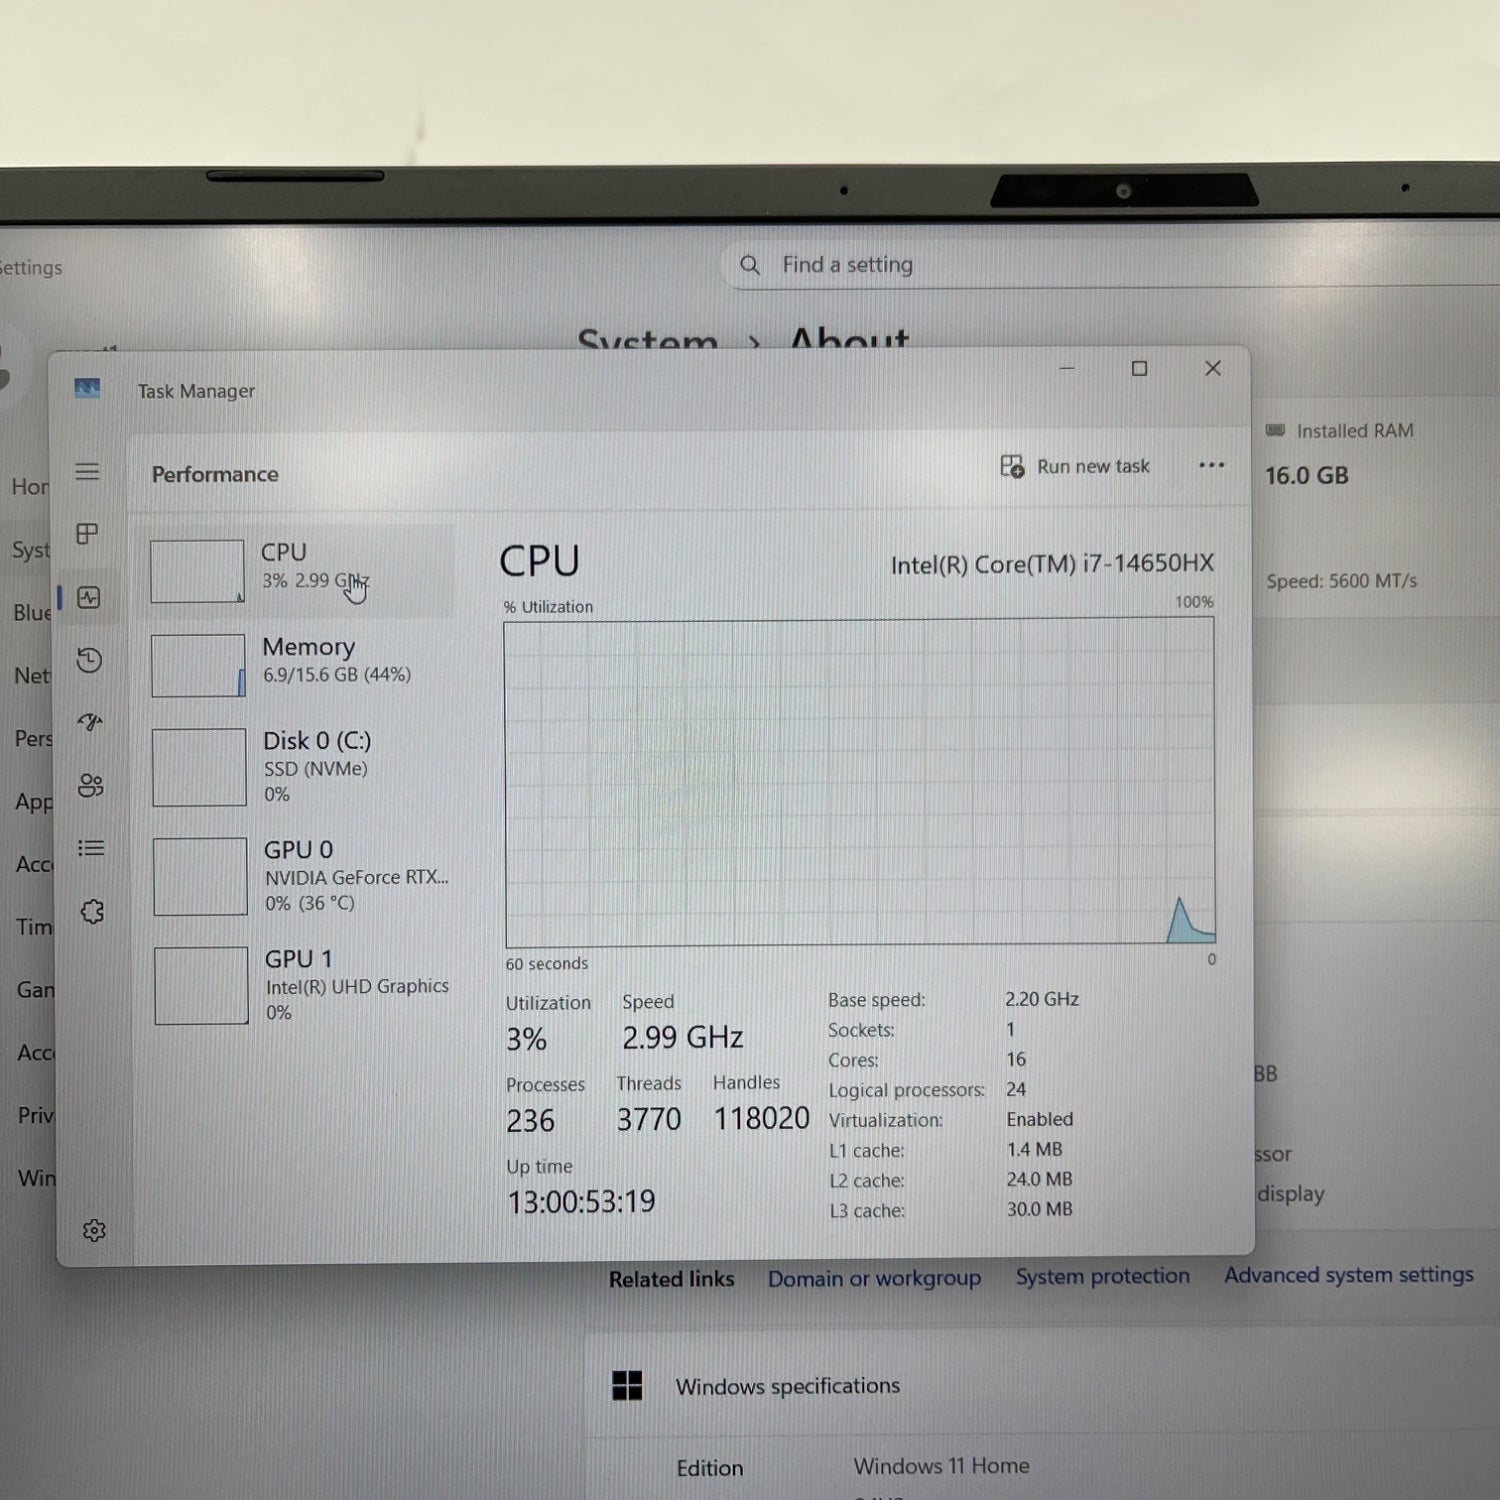Viewport: 1500px width, 1500px height.
Task: Open the Task Manager hamburger navigation menu
Action: pos(87,471)
